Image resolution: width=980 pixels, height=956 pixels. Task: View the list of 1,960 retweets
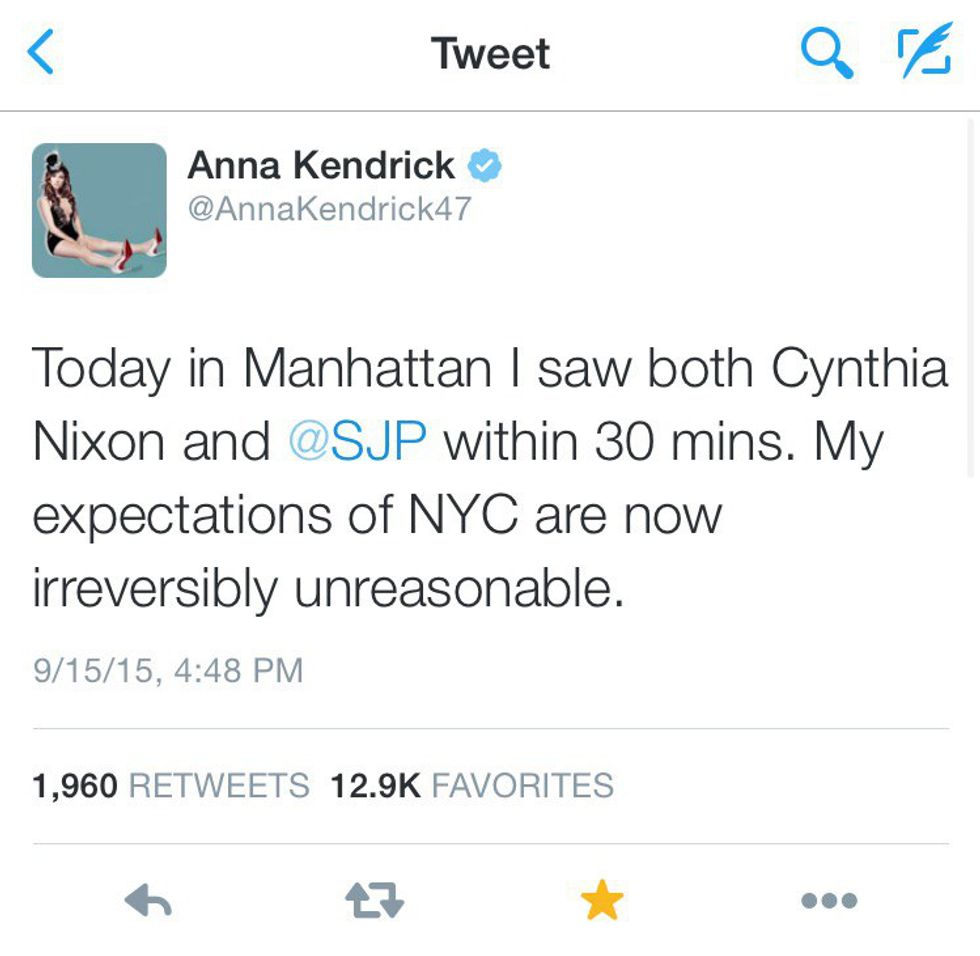(x=171, y=785)
